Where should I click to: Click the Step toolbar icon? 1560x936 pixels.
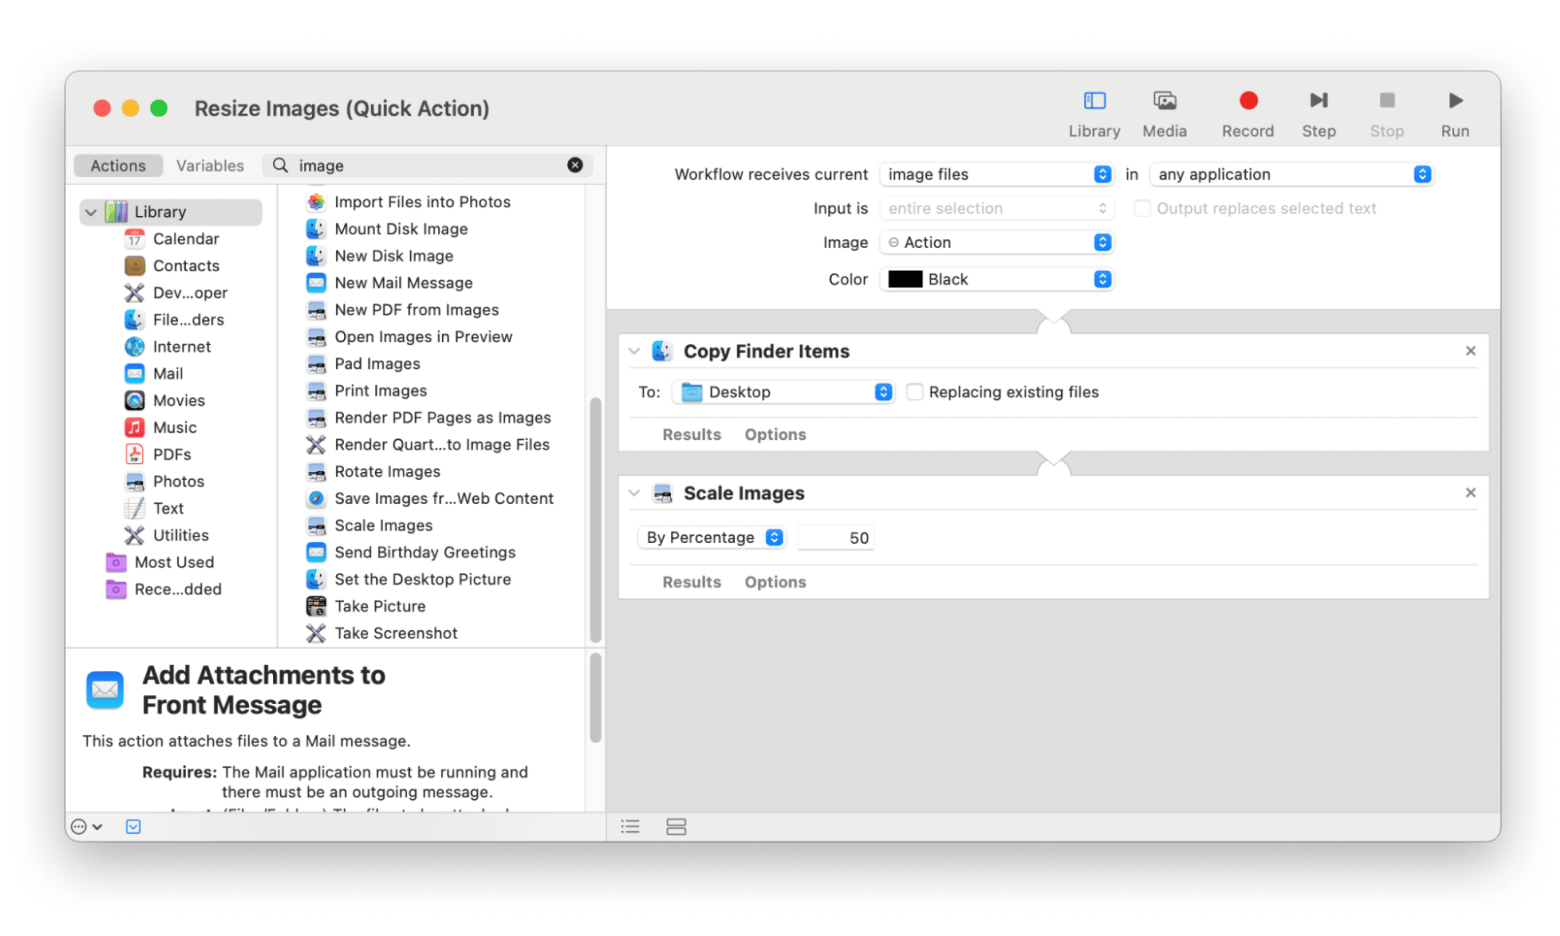pyautogui.click(x=1318, y=101)
